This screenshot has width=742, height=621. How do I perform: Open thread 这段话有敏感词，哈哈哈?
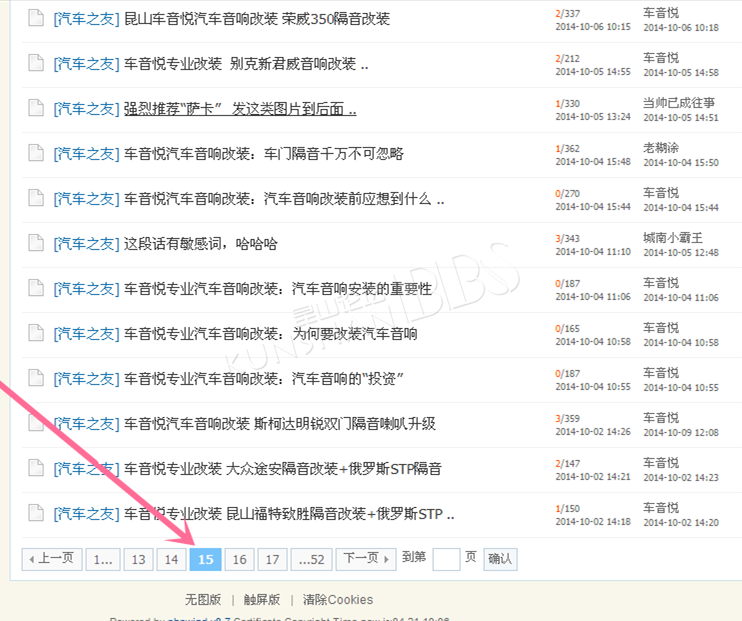[201, 243]
